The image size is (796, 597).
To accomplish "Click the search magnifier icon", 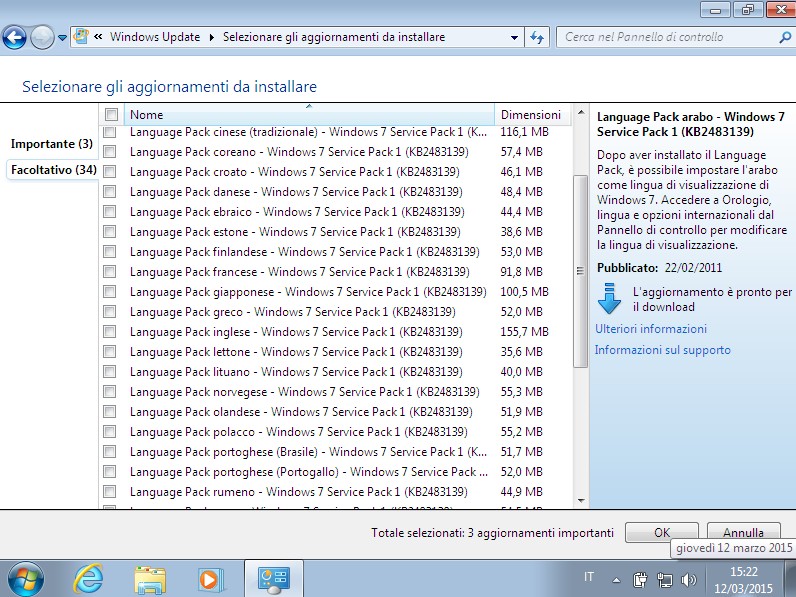I will click(x=784, y=37).
